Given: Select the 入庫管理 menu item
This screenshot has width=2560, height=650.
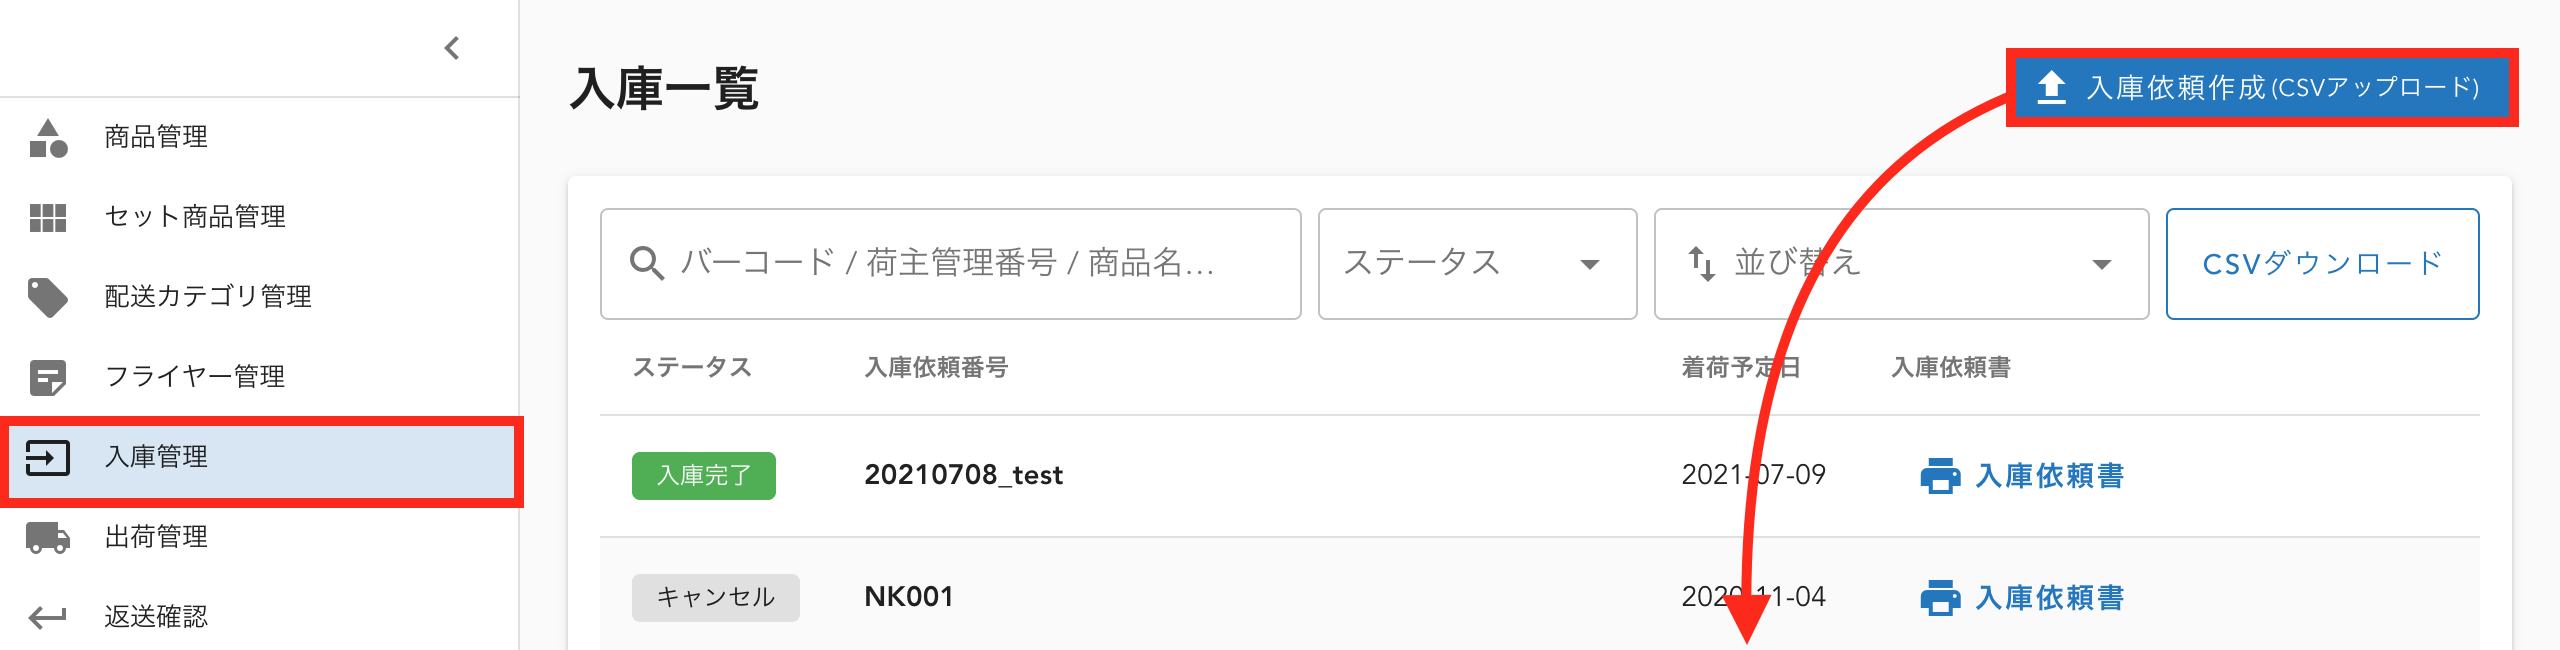Looking at the screenshot, I should pos(155,458).
